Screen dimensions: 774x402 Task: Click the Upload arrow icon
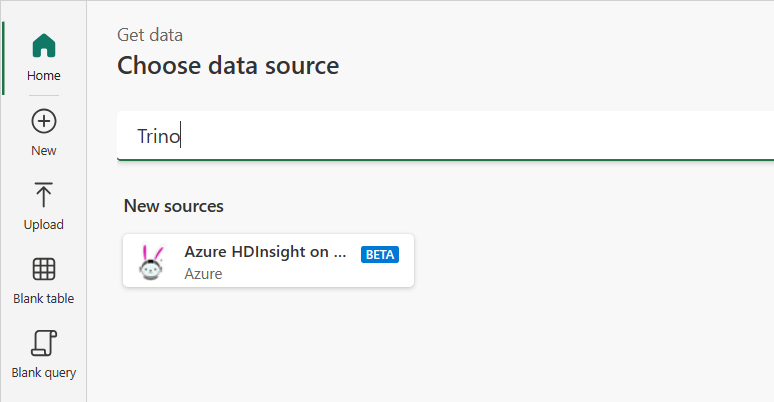[x=44, y=195]
